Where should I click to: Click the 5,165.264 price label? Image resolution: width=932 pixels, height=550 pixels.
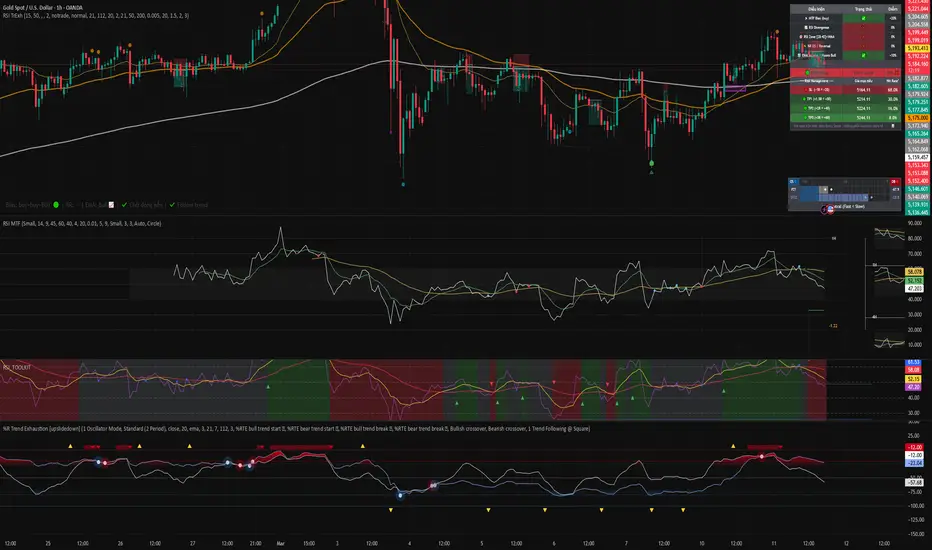click(918, 134)
